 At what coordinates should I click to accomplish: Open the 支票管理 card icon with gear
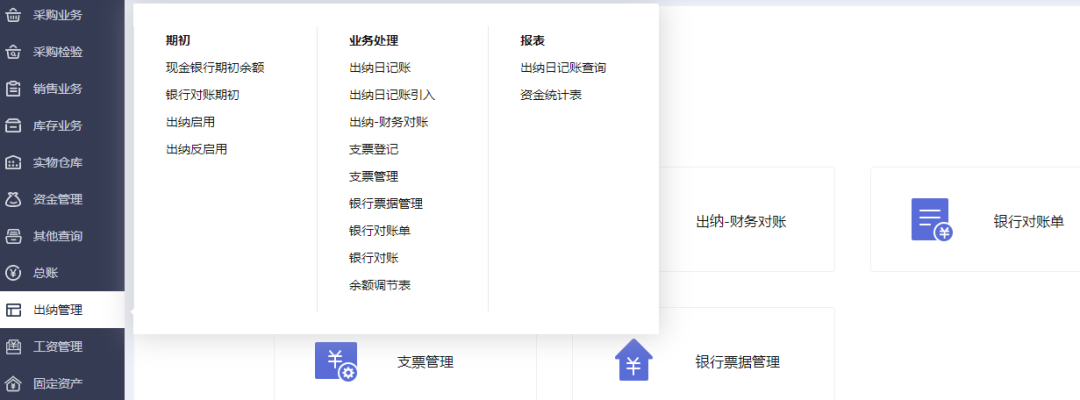(335, 361)
